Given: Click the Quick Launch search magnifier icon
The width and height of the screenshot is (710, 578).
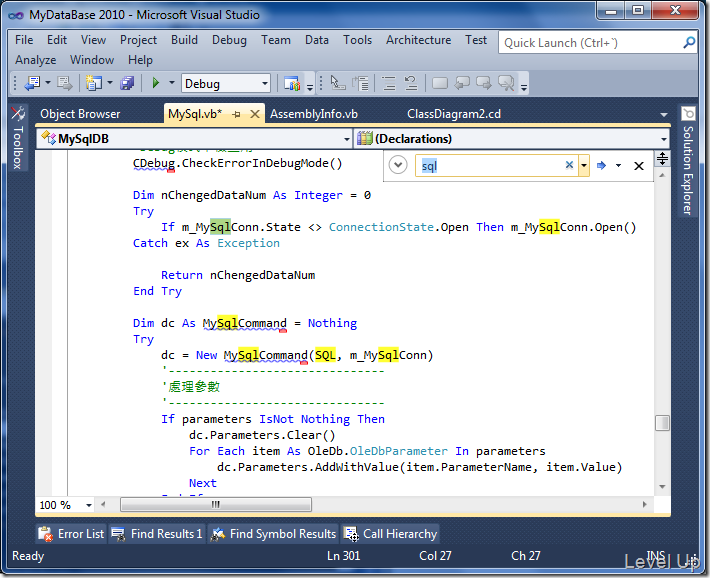Looking at the screenshot, I should tap(689, 43).
